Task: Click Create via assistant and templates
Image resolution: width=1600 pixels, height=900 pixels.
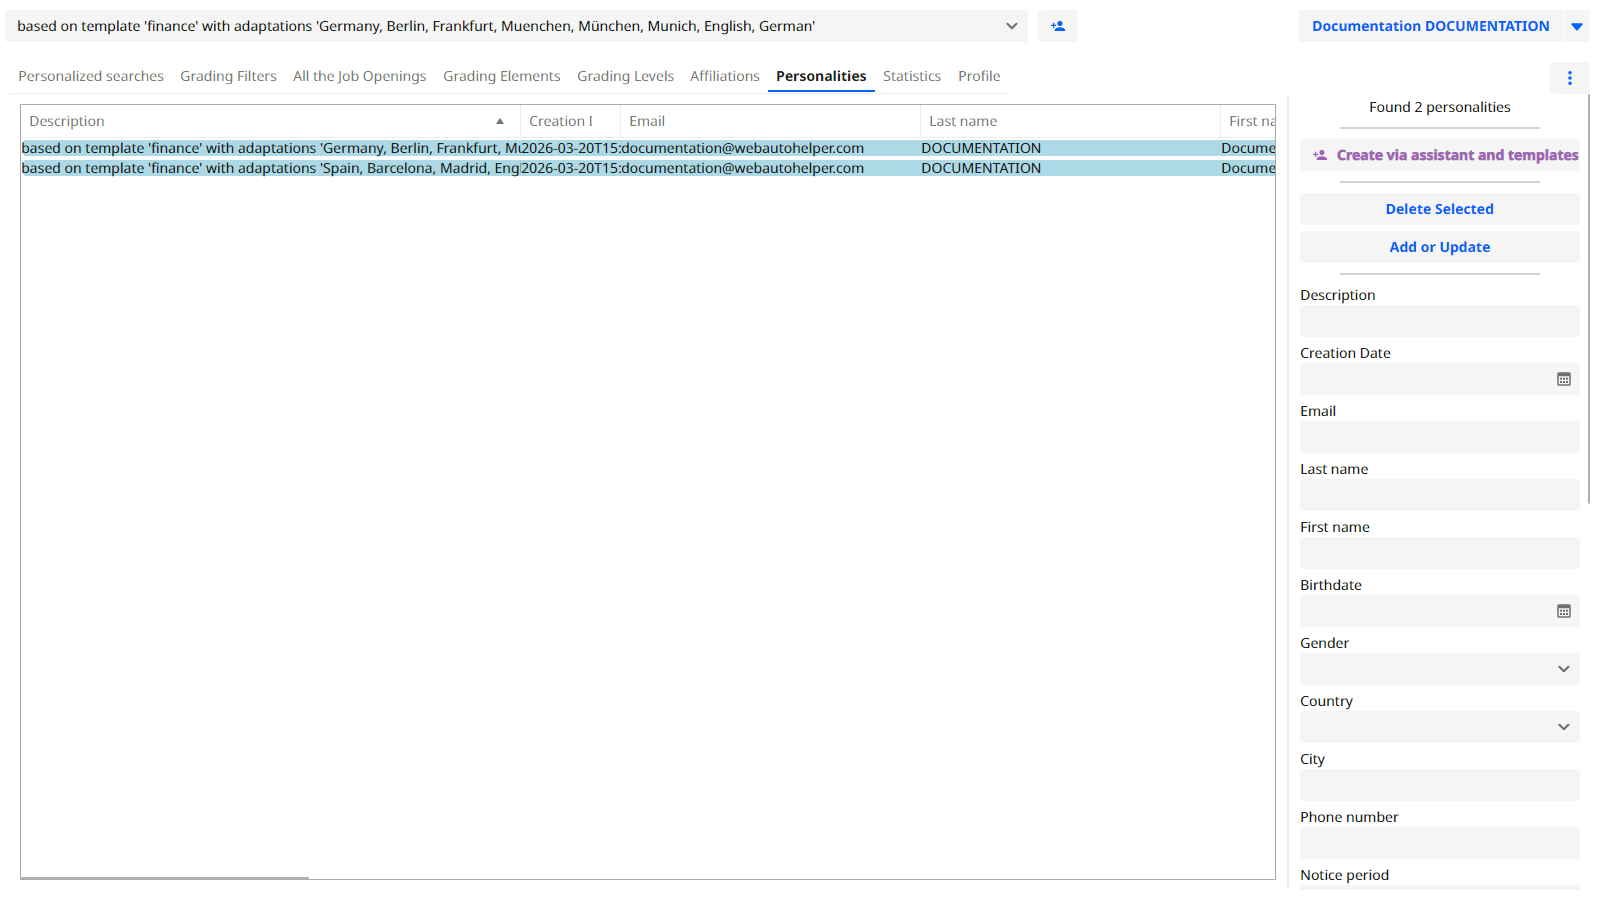Action: [x=1444, y=155]
